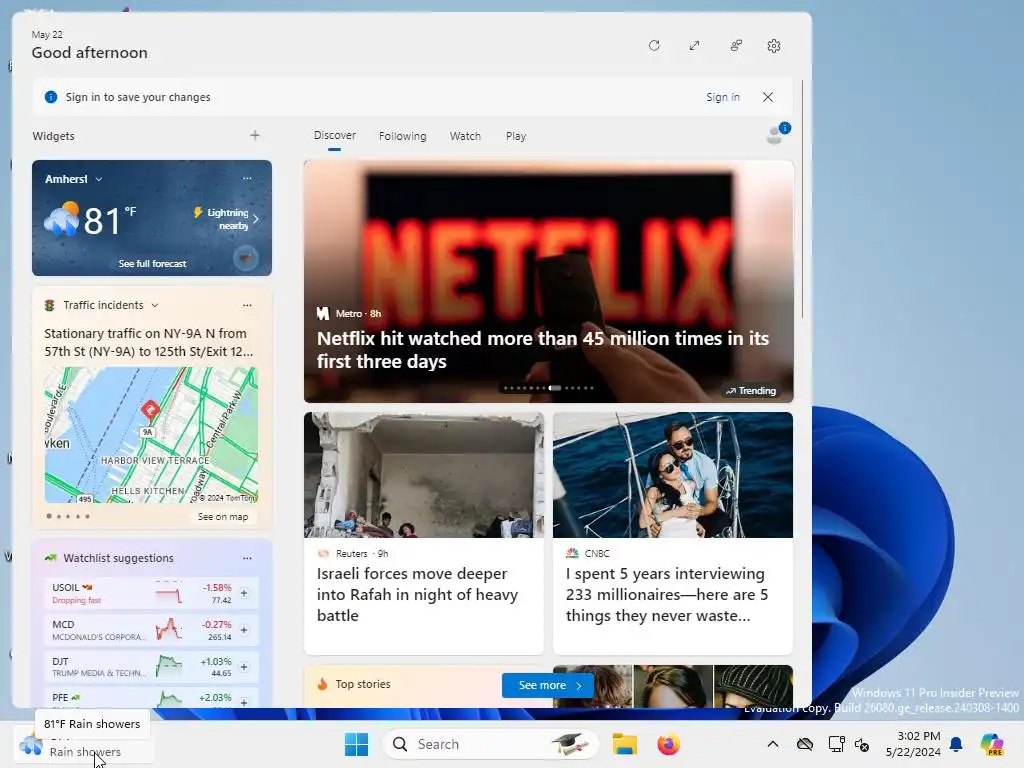The width and height of the screenshot is (1024, 768).
Task: Show hidden system tray icons
Action: (x=773, y=744)
